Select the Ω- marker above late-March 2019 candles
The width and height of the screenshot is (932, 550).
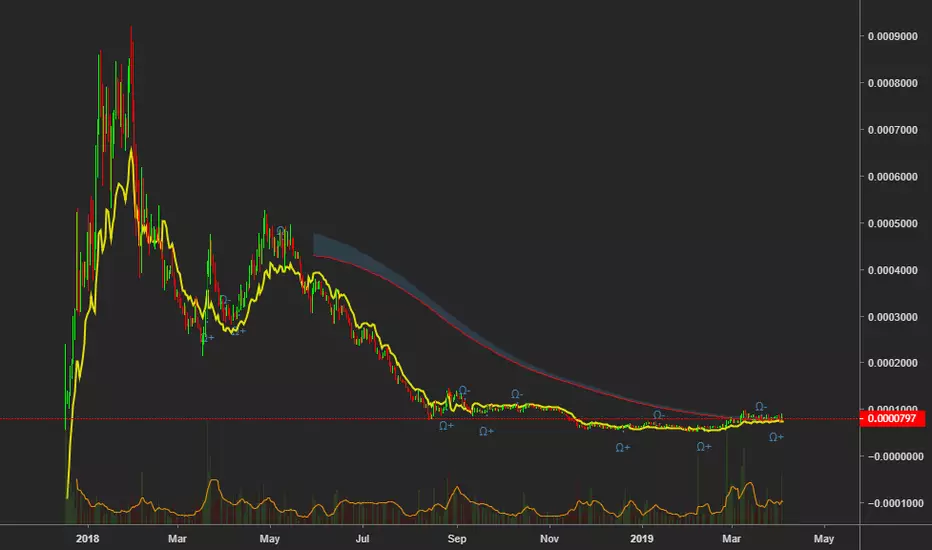[x=761, y=407]
